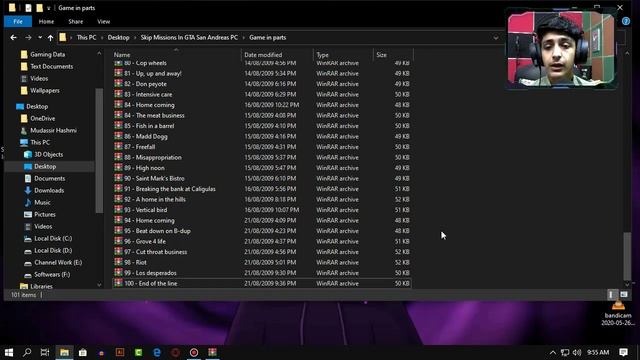The width and height of the screenshot is (640, 360).
Task: Open the Windows Start menu
Action: coord(9,352)
